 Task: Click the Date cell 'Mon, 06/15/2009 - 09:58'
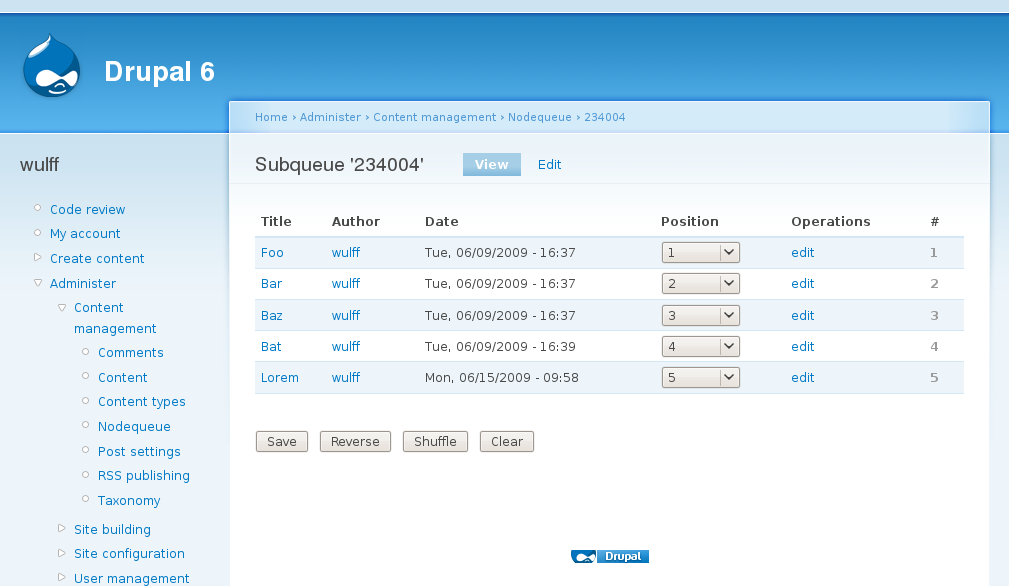point(501,378)
